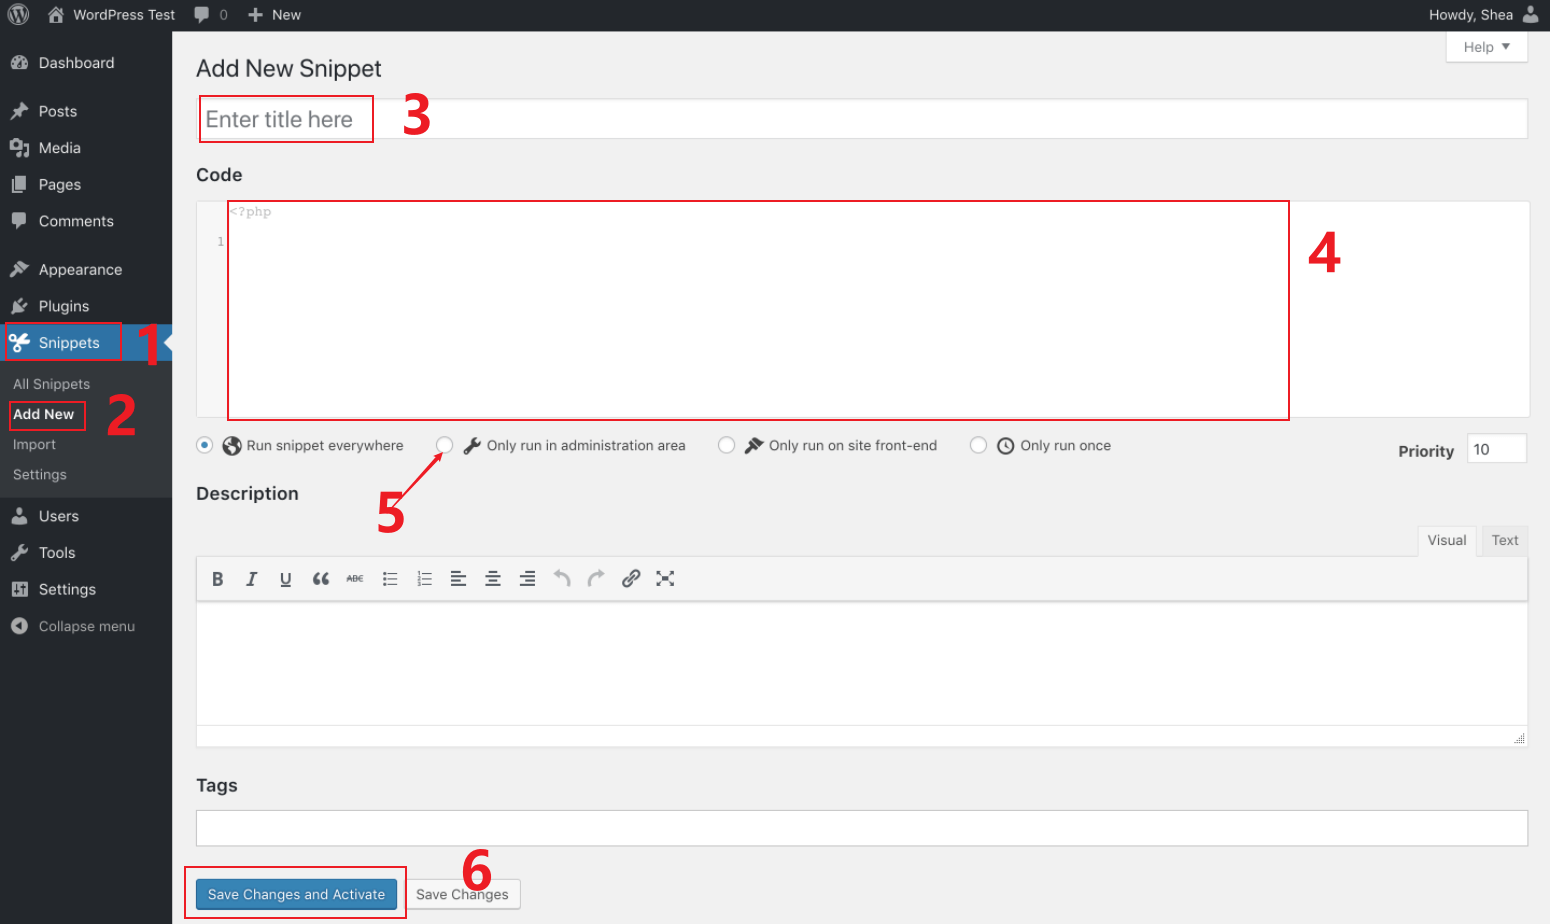Click the Dashboard gauge icon
The height and width of the screenshot is (924, 1550).
pos(19,63)
